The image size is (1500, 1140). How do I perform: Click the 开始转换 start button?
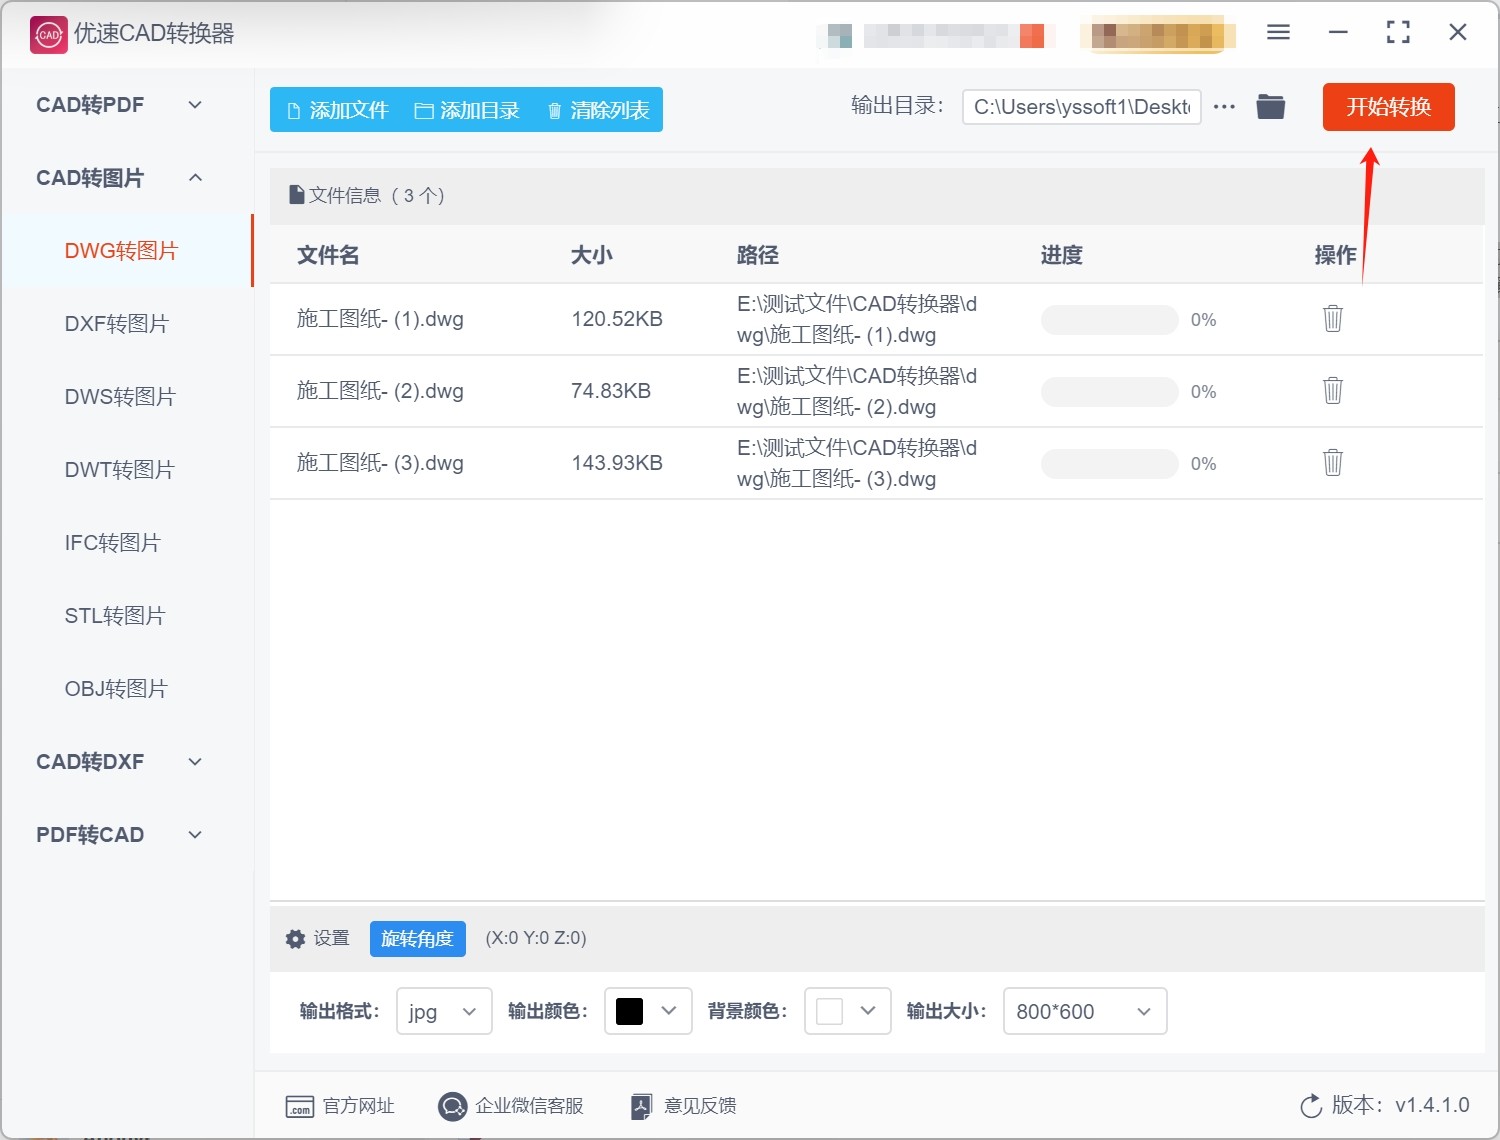click(x=1388, y=107)
